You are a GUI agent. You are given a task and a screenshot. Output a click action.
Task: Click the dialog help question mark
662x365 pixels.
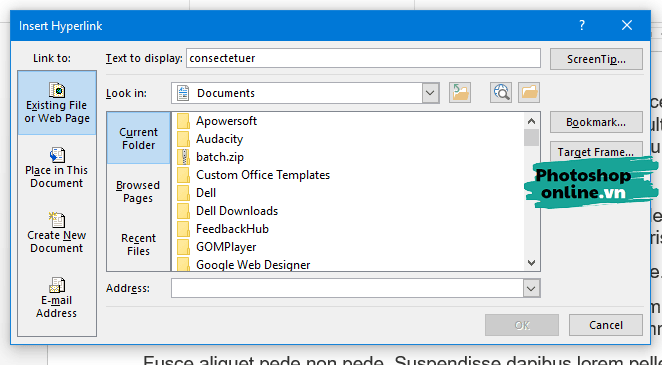pos(582,25)
